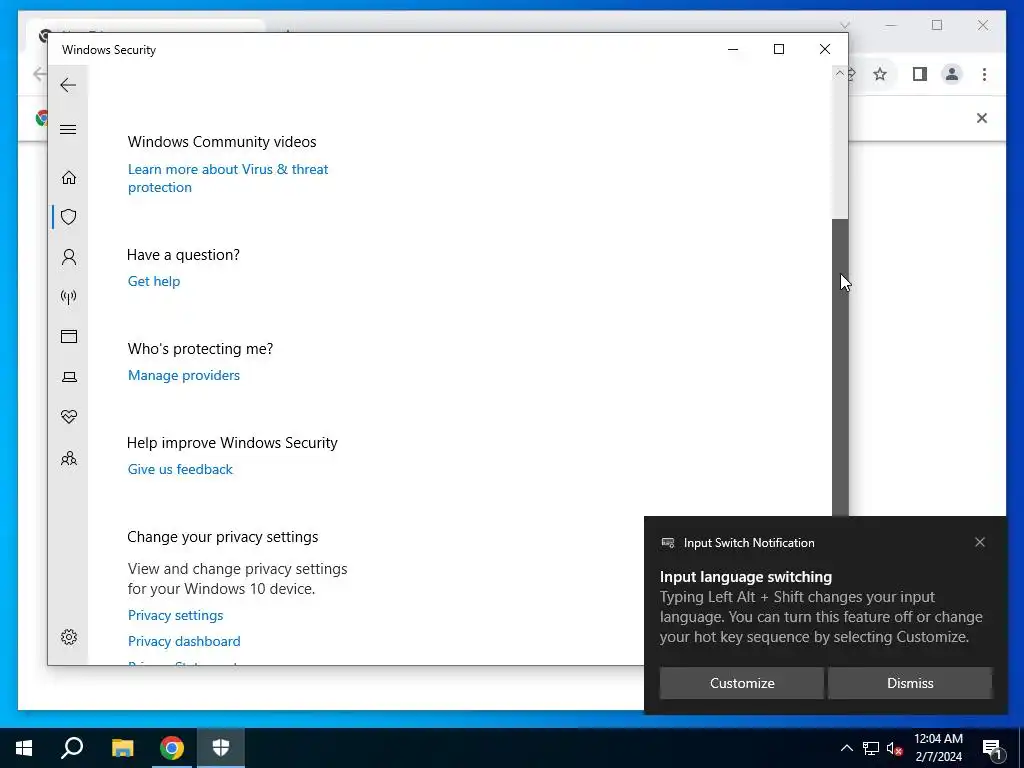The height and width of the screenshot is (768, 1024).
Task: Open Family options icon
Action: click(69, 458)
